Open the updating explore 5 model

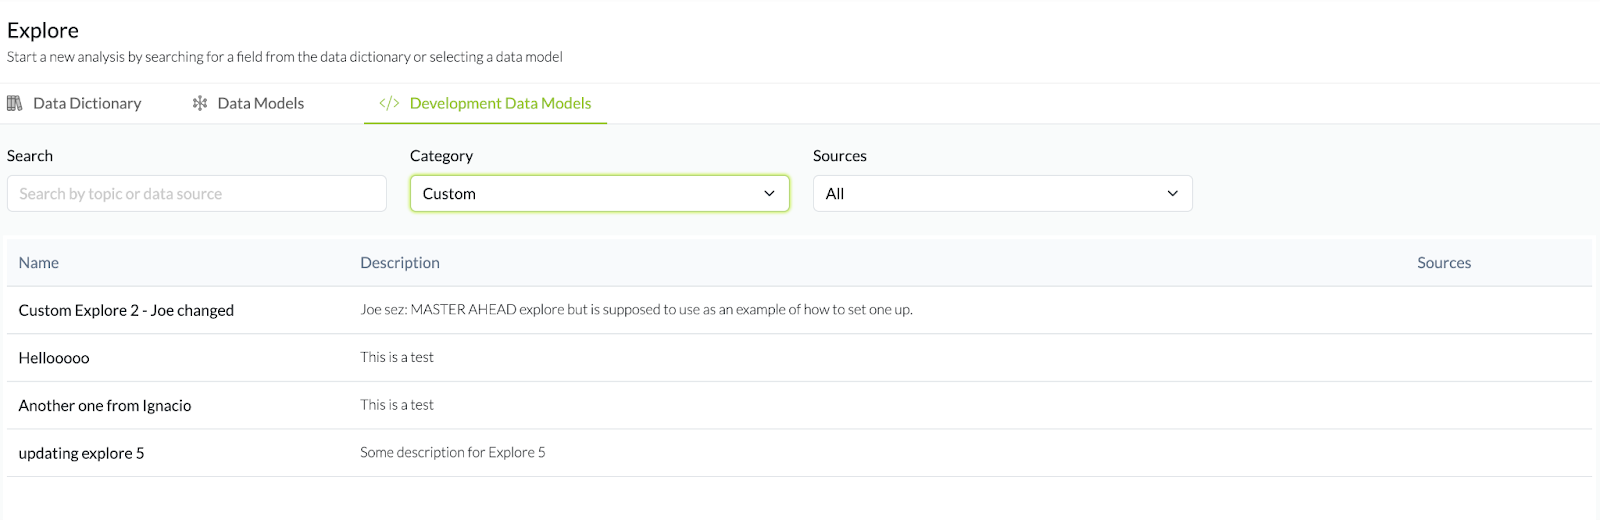[x=81, y=453]
